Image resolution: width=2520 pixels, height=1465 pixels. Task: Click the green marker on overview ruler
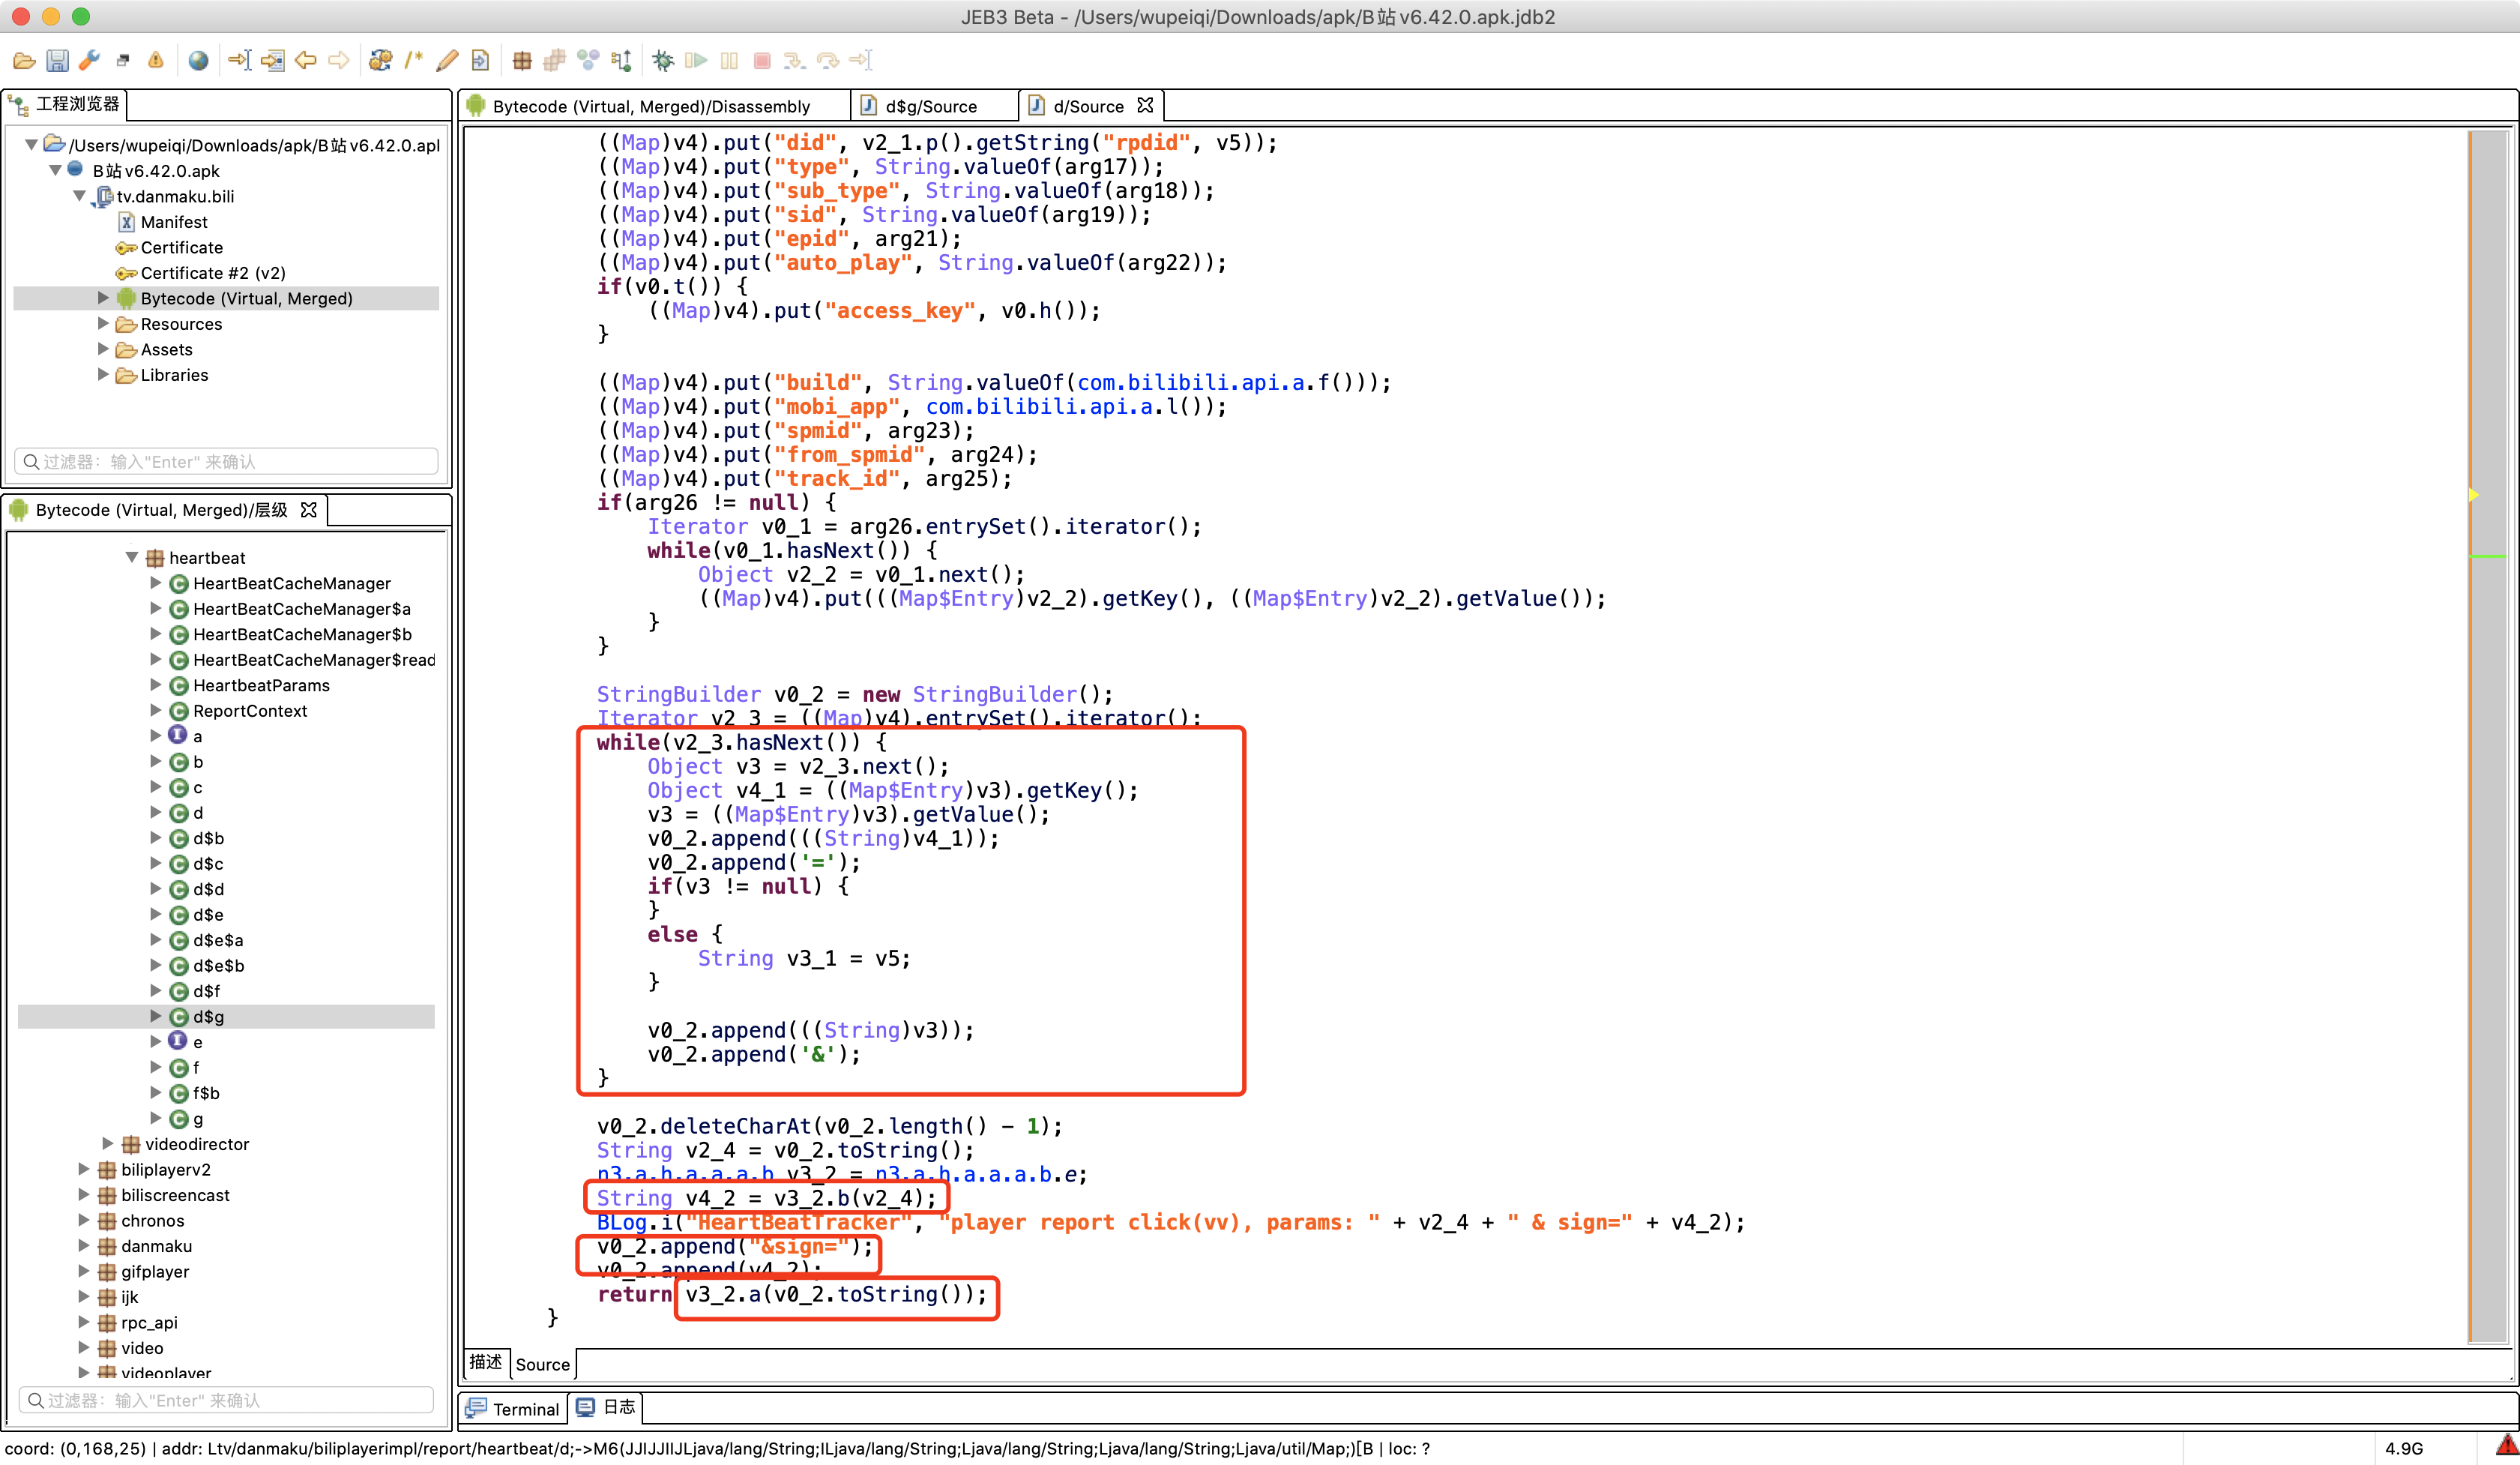[2486, 555]
